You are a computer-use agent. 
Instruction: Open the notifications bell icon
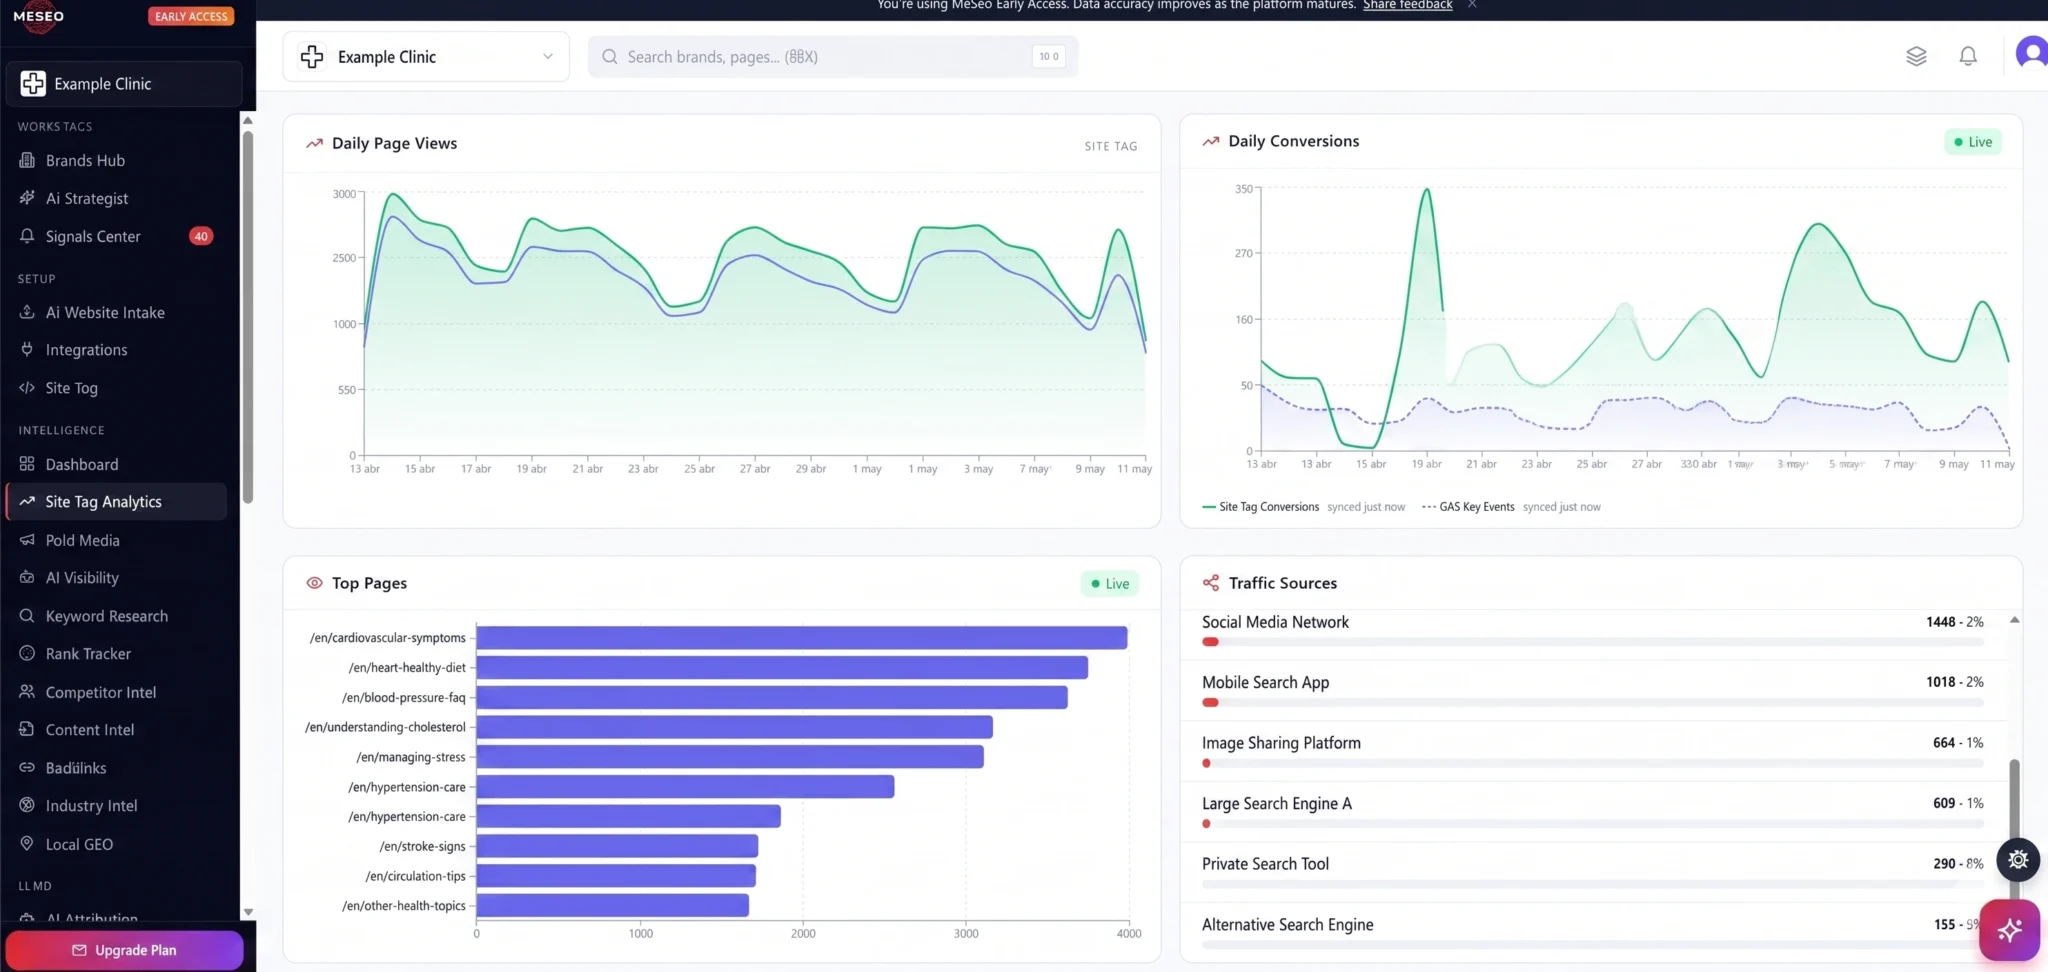click(x=1967, y=56)
